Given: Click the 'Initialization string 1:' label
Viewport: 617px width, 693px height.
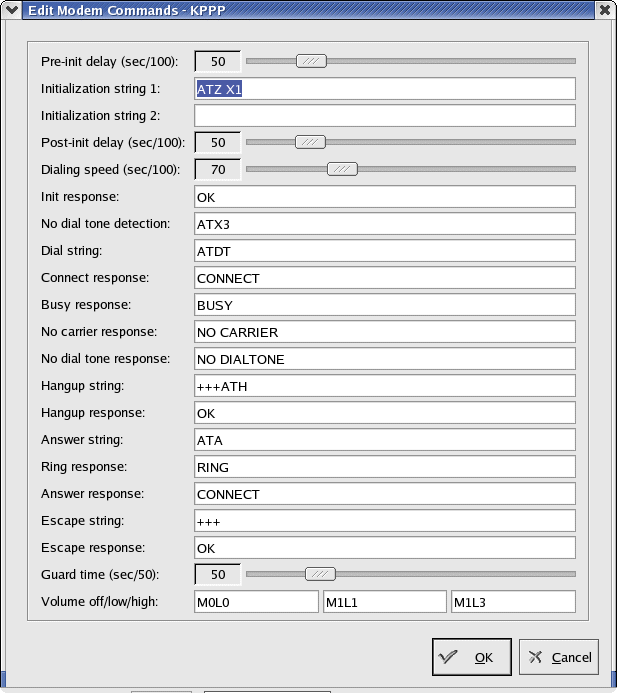Looking at the screenshot, I should (100, 89).
